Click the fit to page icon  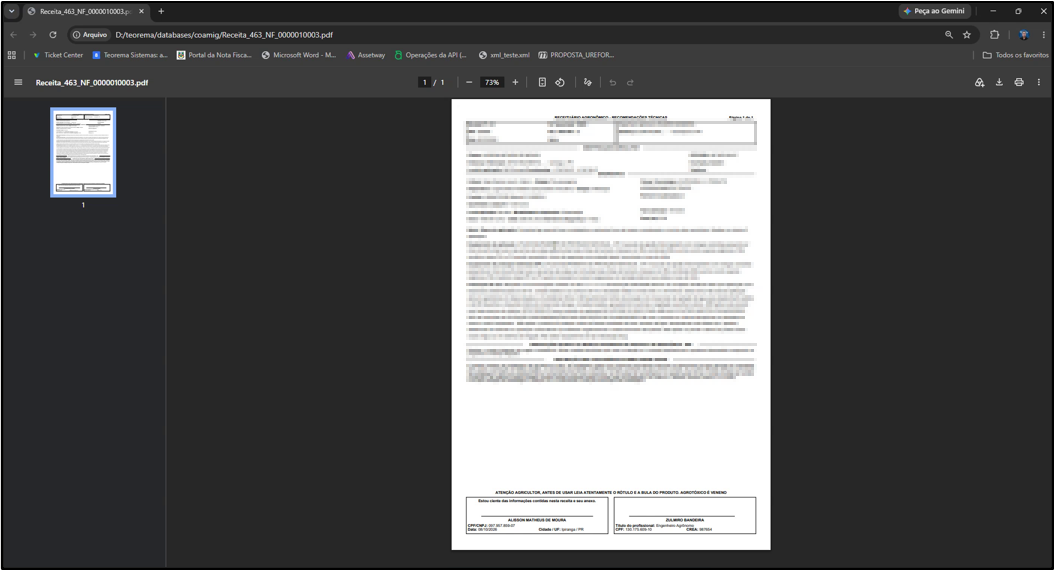(542, 83)
